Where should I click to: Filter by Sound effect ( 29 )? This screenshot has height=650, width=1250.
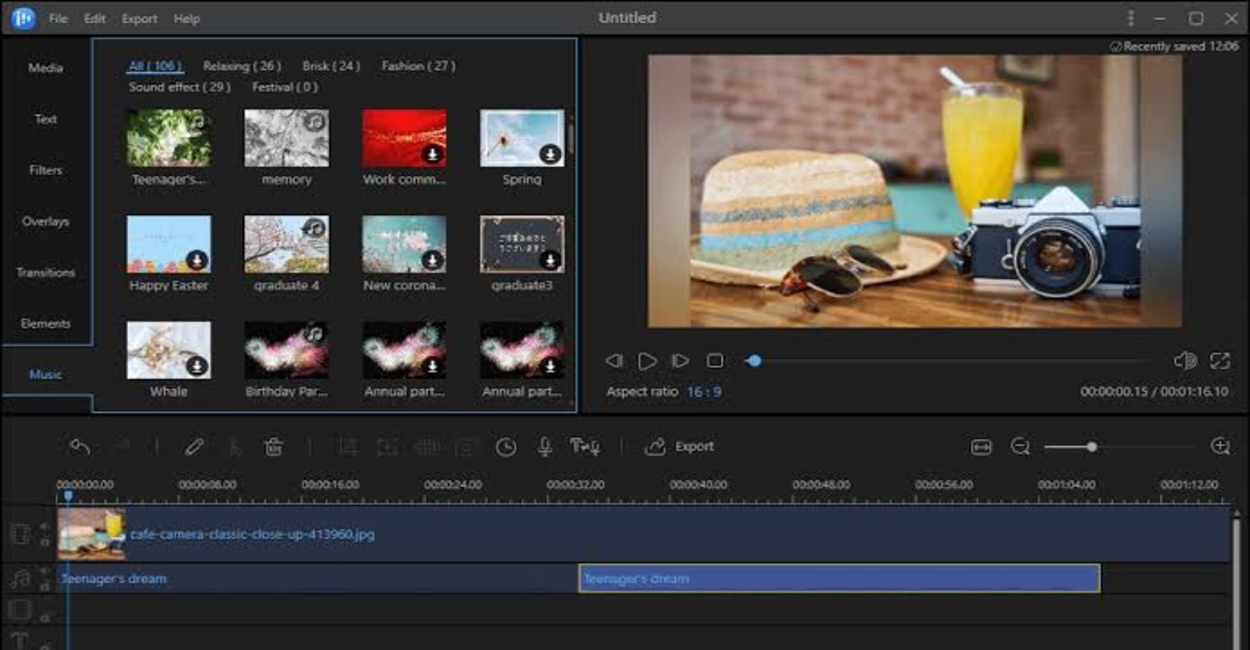click(x=180, y=87)
